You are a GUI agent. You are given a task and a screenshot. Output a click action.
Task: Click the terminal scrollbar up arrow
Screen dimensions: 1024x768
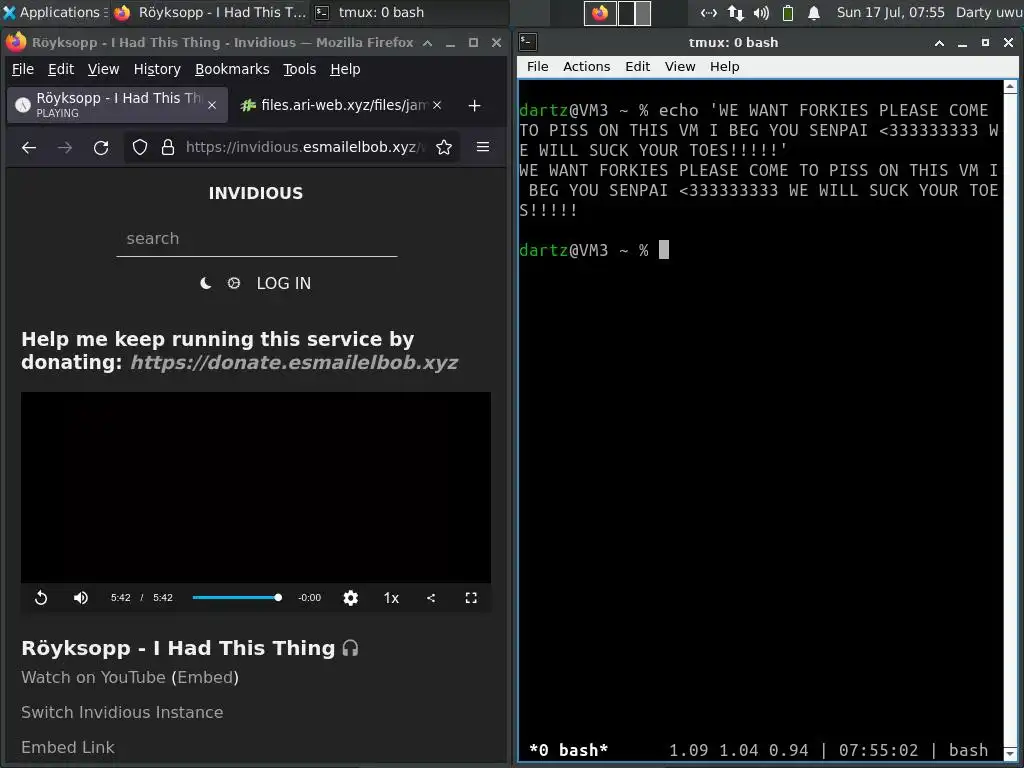[x=1010, y=86]
